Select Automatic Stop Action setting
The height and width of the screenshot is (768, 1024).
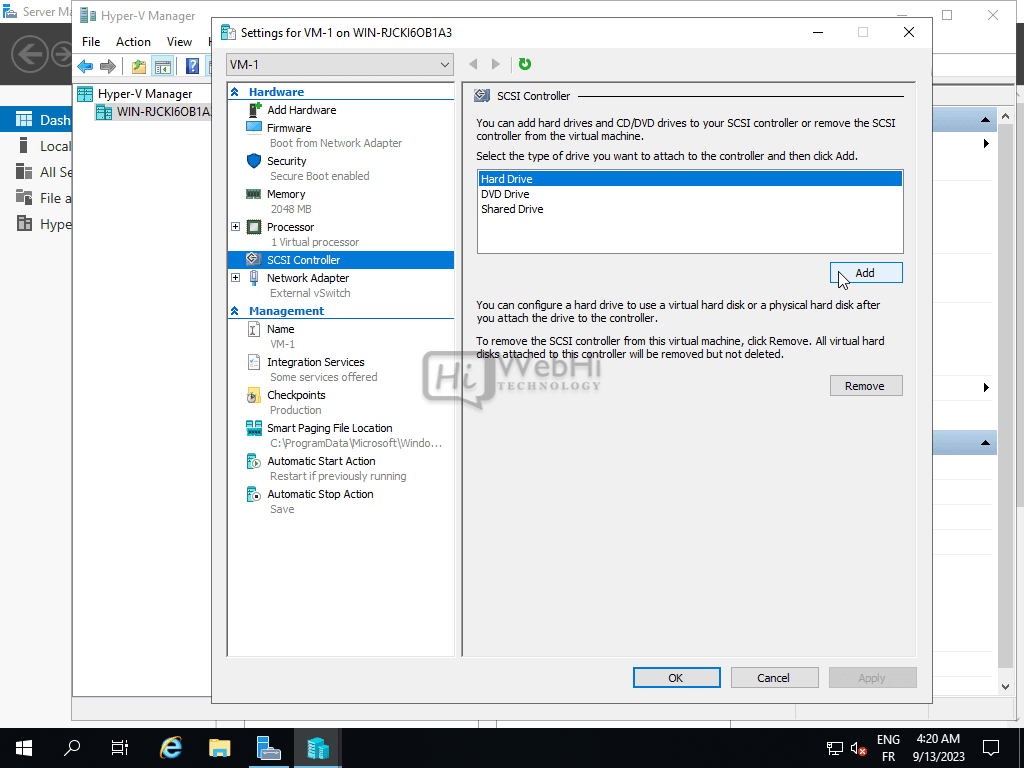[x=320, y=494]
